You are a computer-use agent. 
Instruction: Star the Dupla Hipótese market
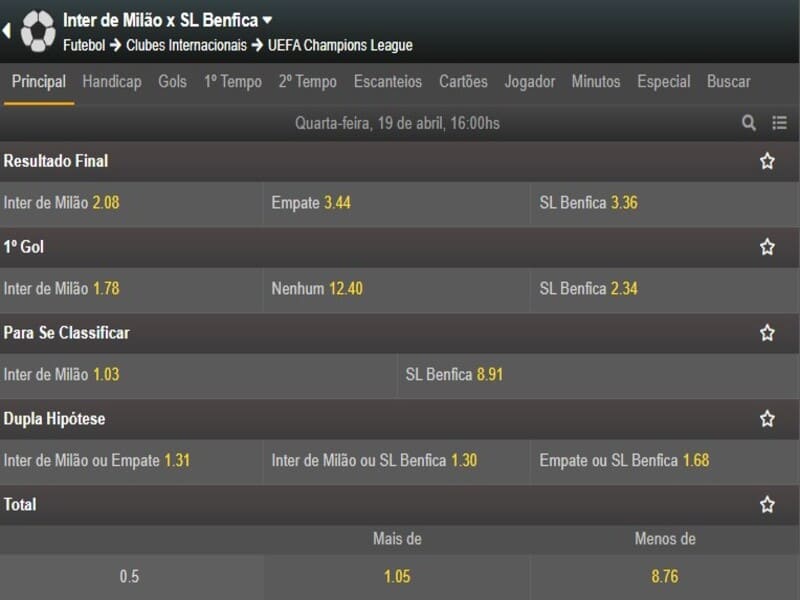click(767, 419)
